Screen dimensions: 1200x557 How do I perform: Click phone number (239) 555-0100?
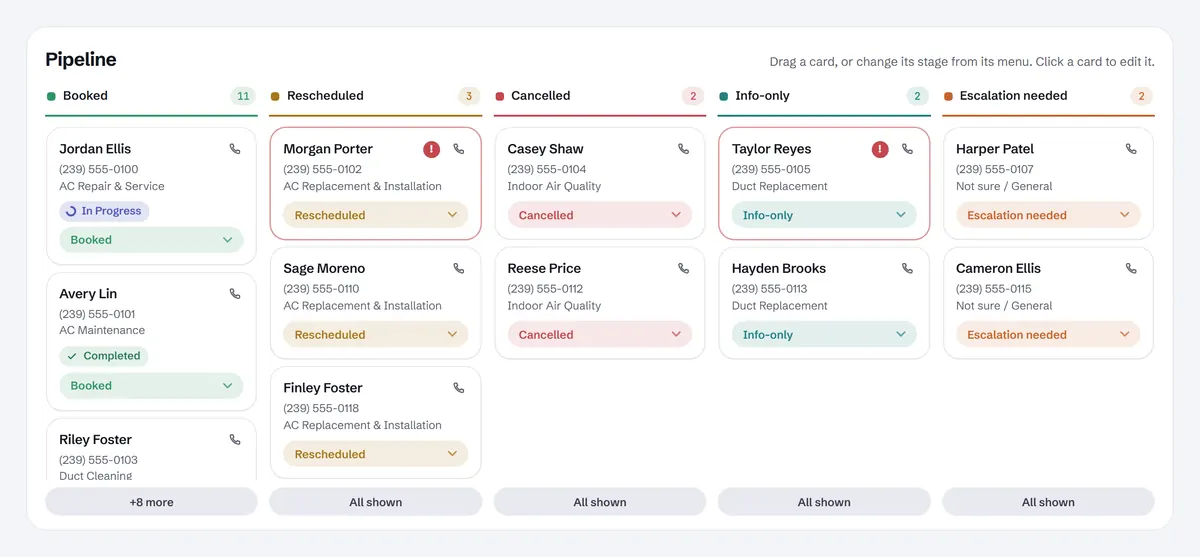pyautogui.click(x=99, y=169)
